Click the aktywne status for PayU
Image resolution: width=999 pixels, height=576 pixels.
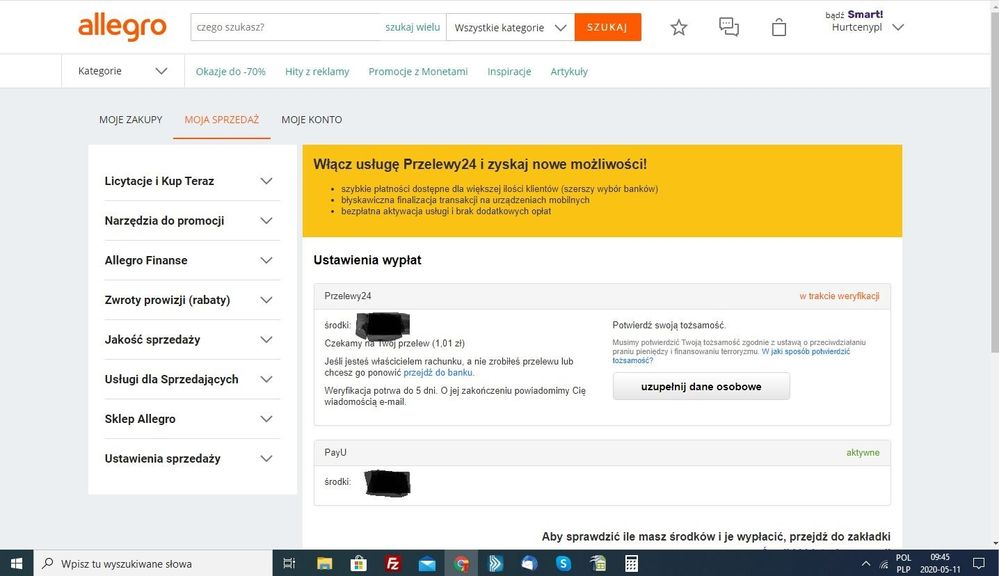(x=863, y=453)
